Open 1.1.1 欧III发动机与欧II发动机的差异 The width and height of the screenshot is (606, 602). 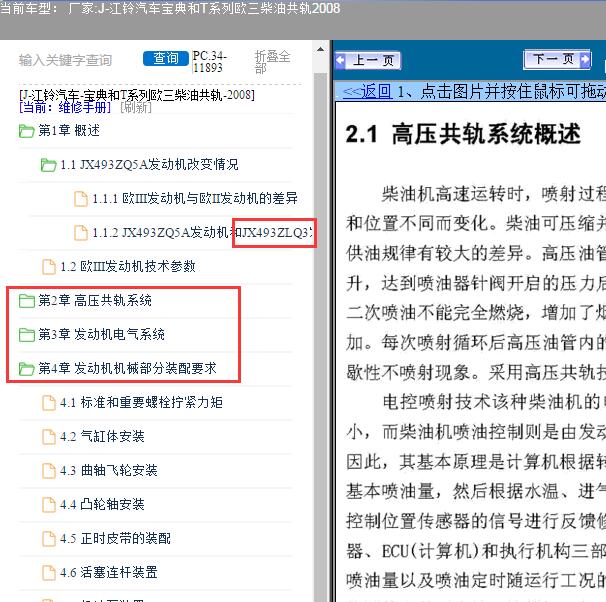pos(195,199)
